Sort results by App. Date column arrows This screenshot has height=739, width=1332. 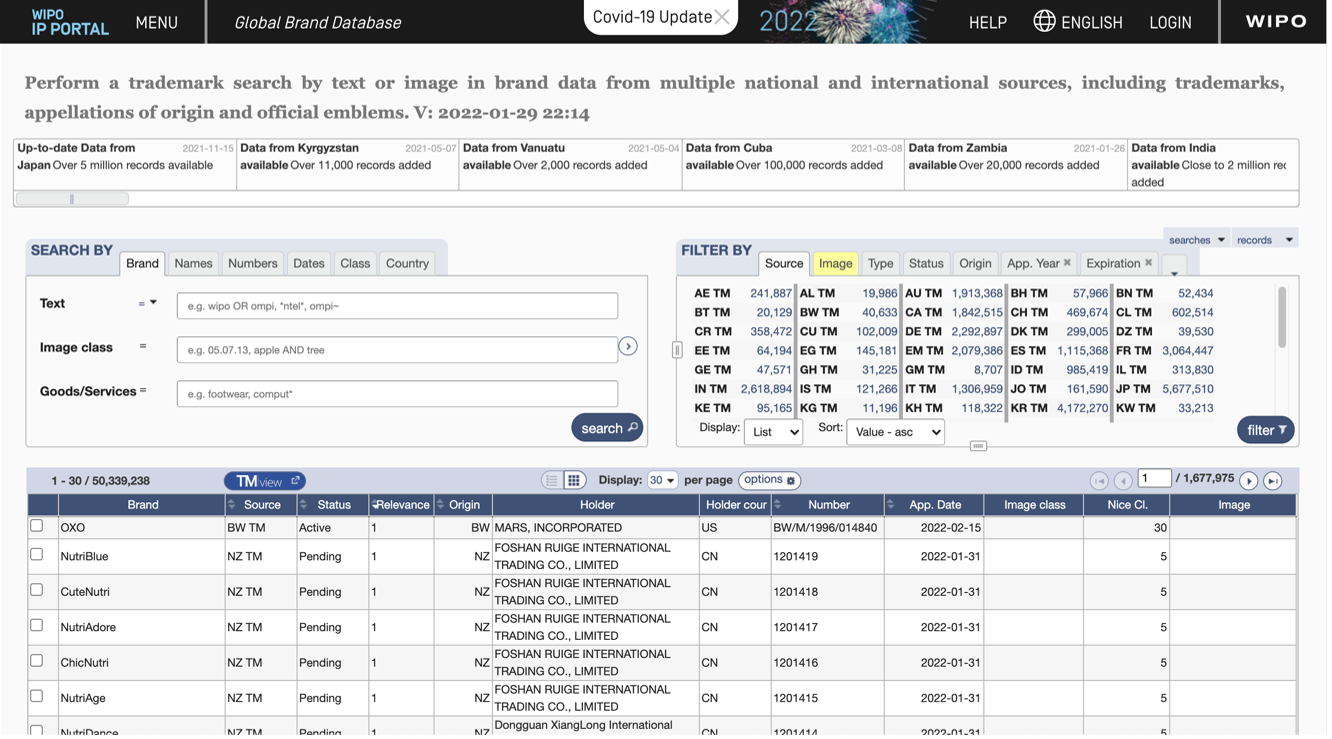click(x=892, y=506)
